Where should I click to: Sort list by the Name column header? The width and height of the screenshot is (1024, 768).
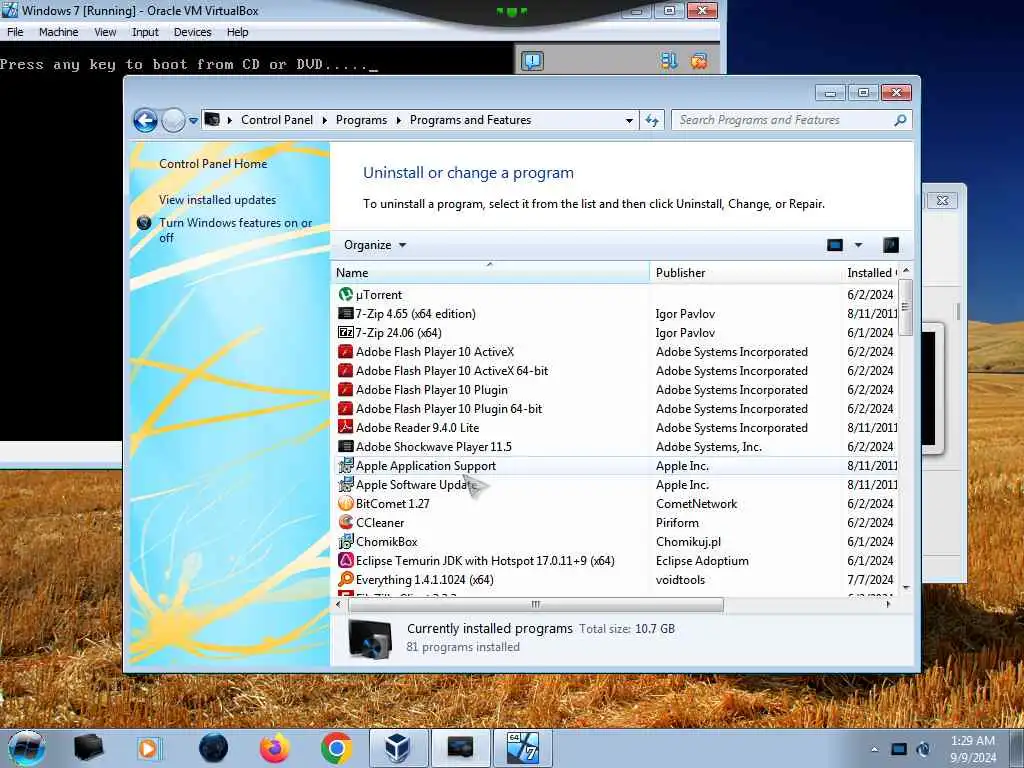click(x=490, y=273)
